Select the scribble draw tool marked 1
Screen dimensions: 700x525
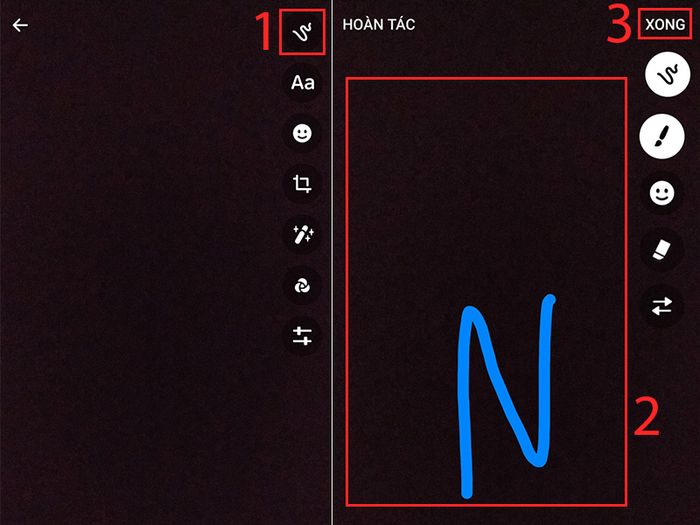click(x=302, y=32)
